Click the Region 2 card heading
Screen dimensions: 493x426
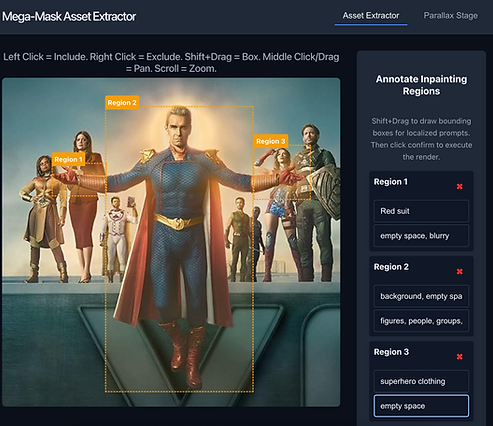coord(391,267)
